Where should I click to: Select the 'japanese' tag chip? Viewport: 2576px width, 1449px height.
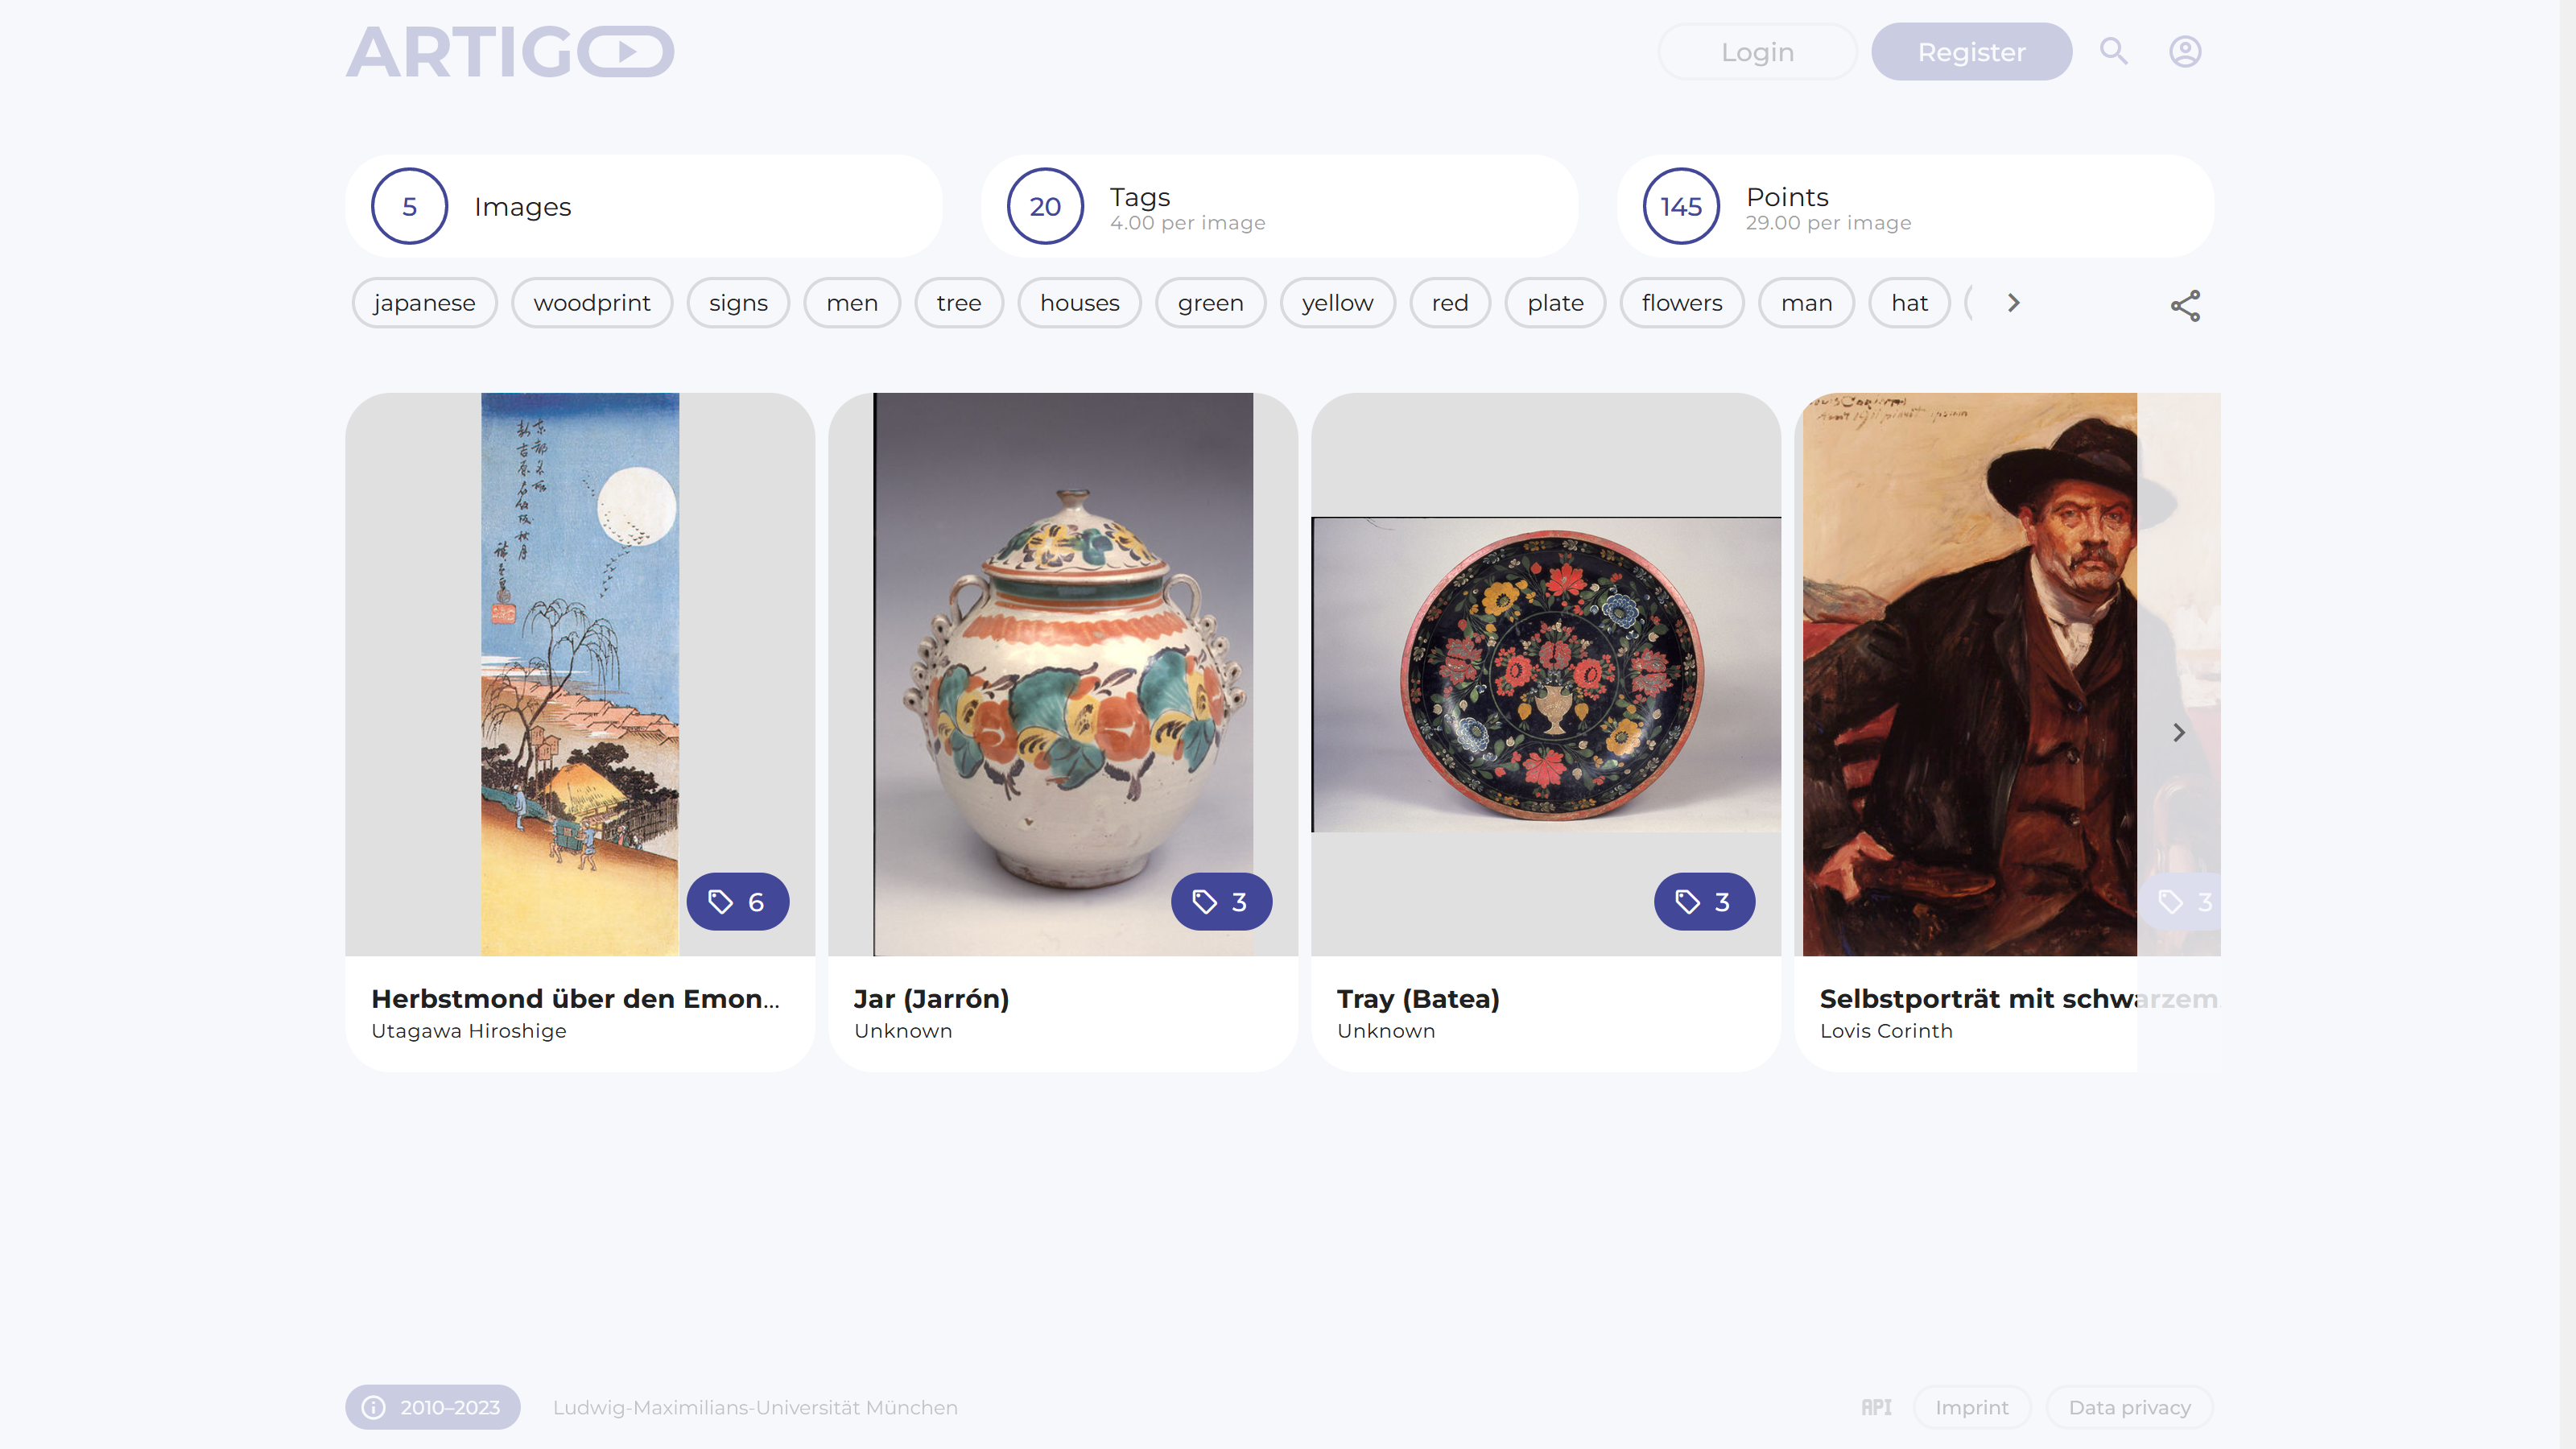[x=424, y=303]
